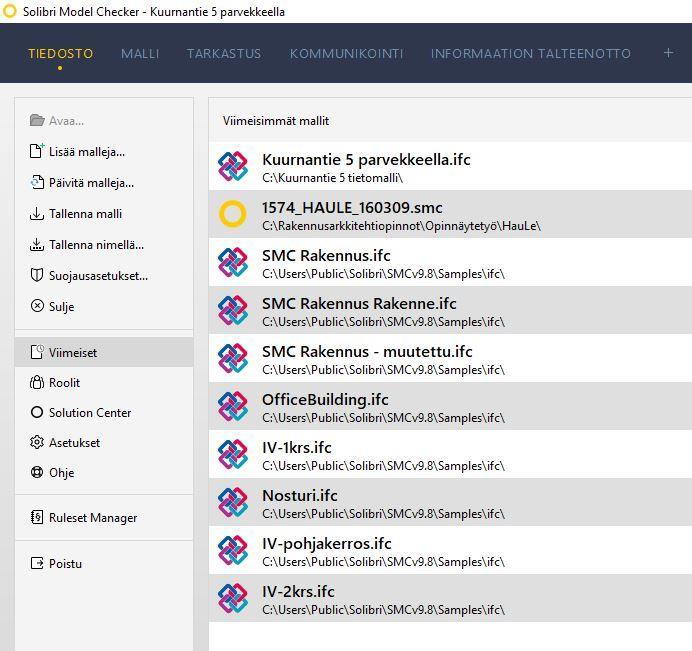Click the Ohje lifebuoy icon
The image size is (692, 651).
pyautogui.click(x=37, y=472)
